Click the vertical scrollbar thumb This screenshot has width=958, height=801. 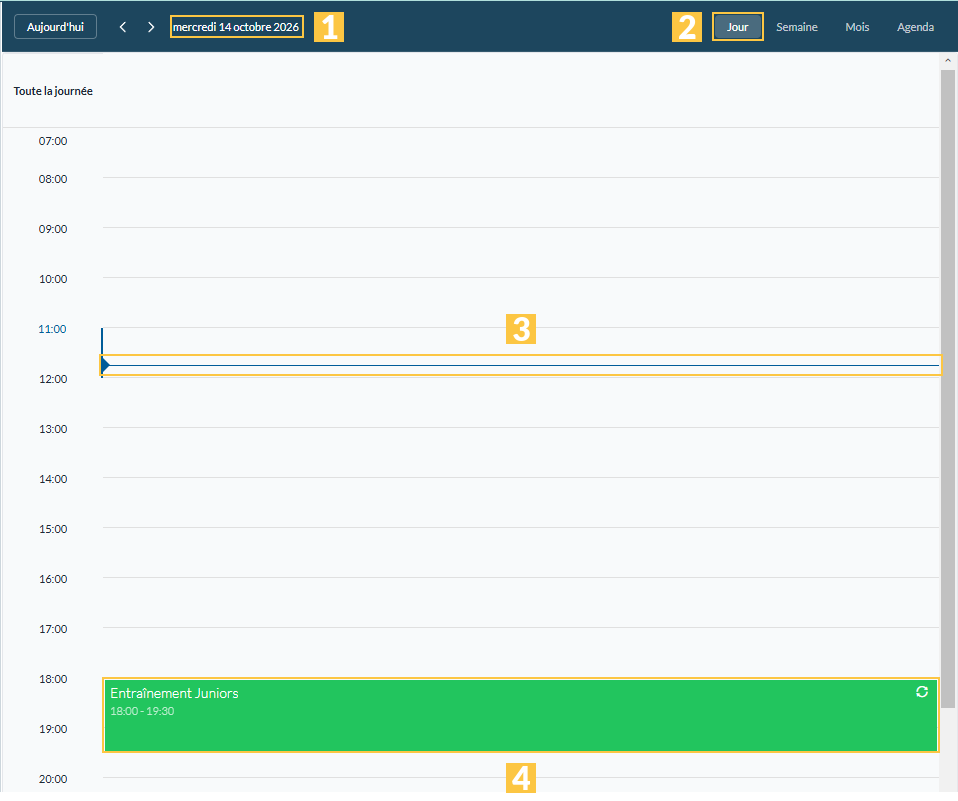point(948,389)
